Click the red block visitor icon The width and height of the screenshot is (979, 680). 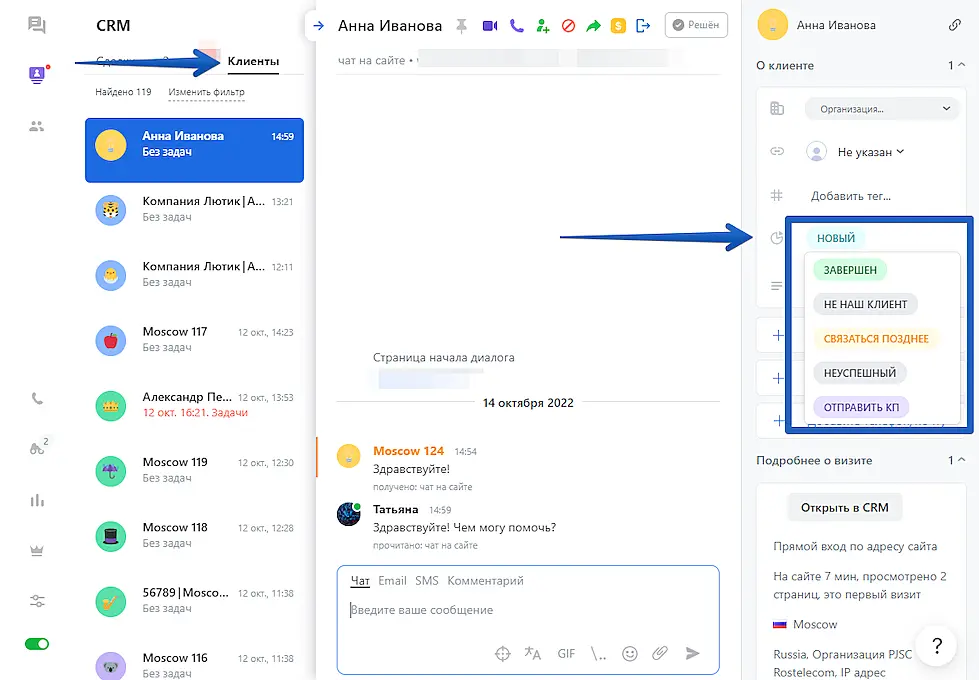tap(568, 26)
